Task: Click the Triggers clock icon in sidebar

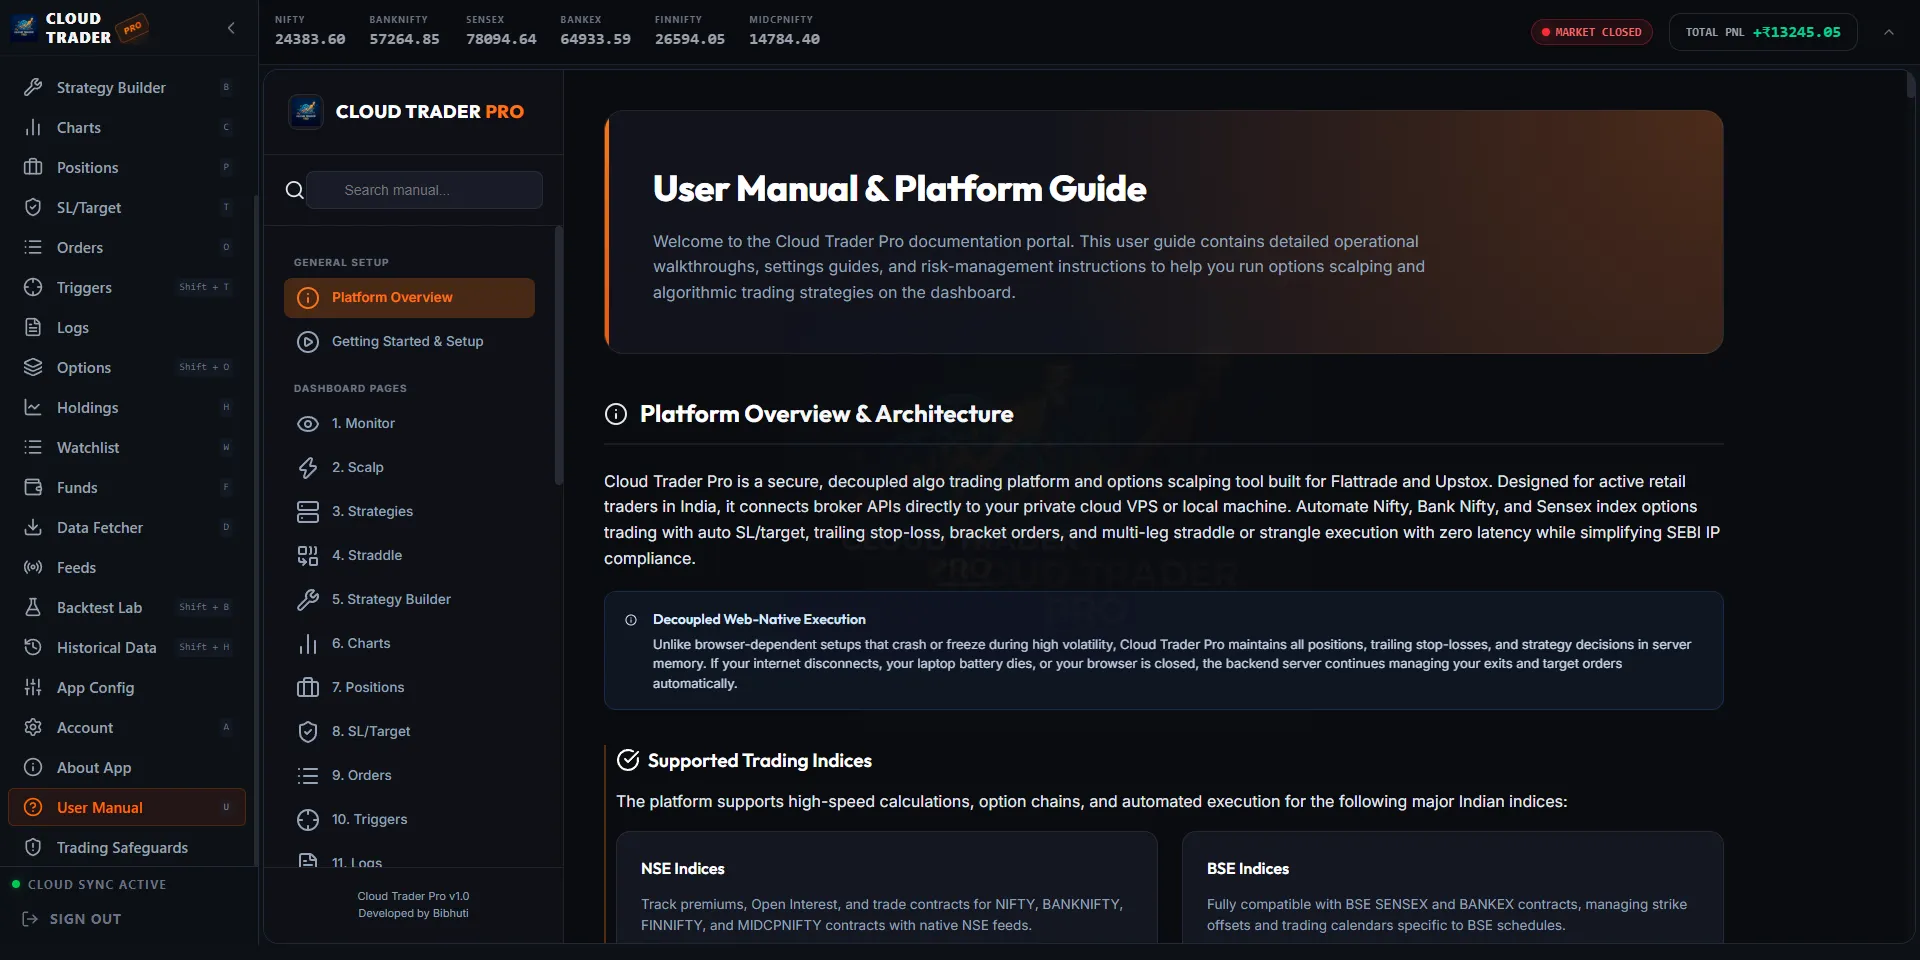Action: click(33, 287)
